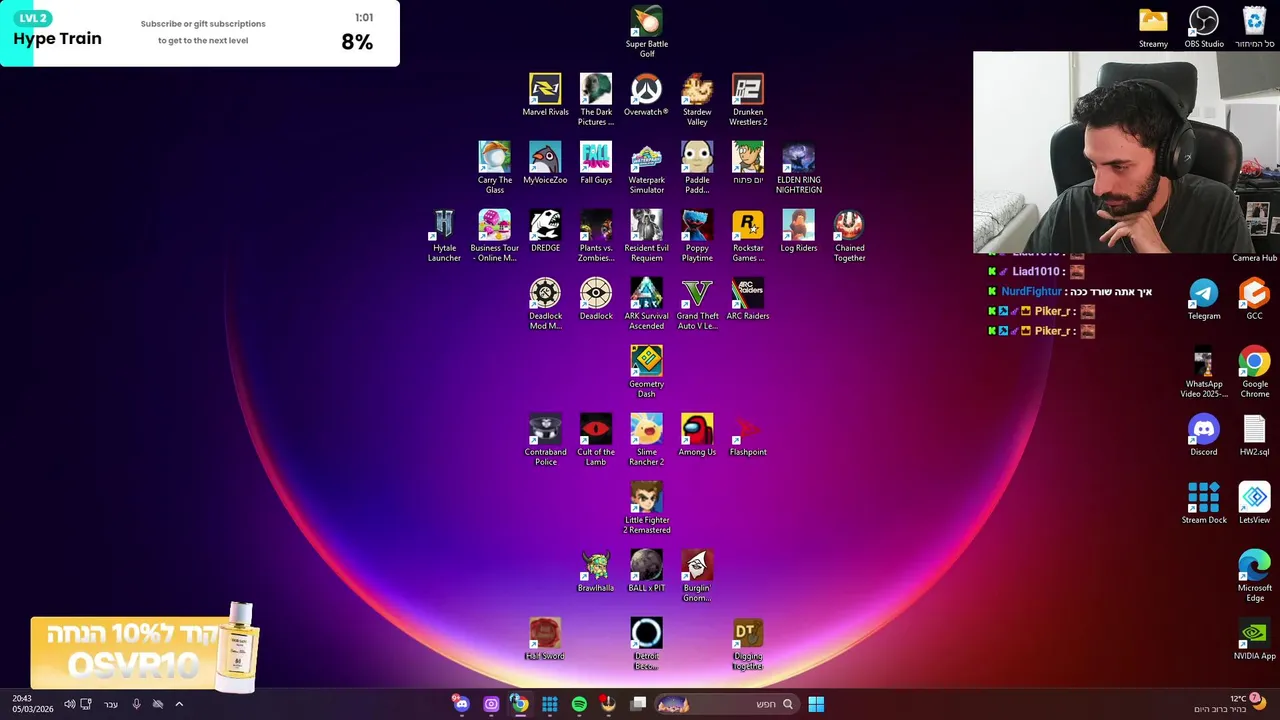The image size is (1280, 720).
Task: Open the weather widget showing 12°C
Action: (x=1232, y=704)
